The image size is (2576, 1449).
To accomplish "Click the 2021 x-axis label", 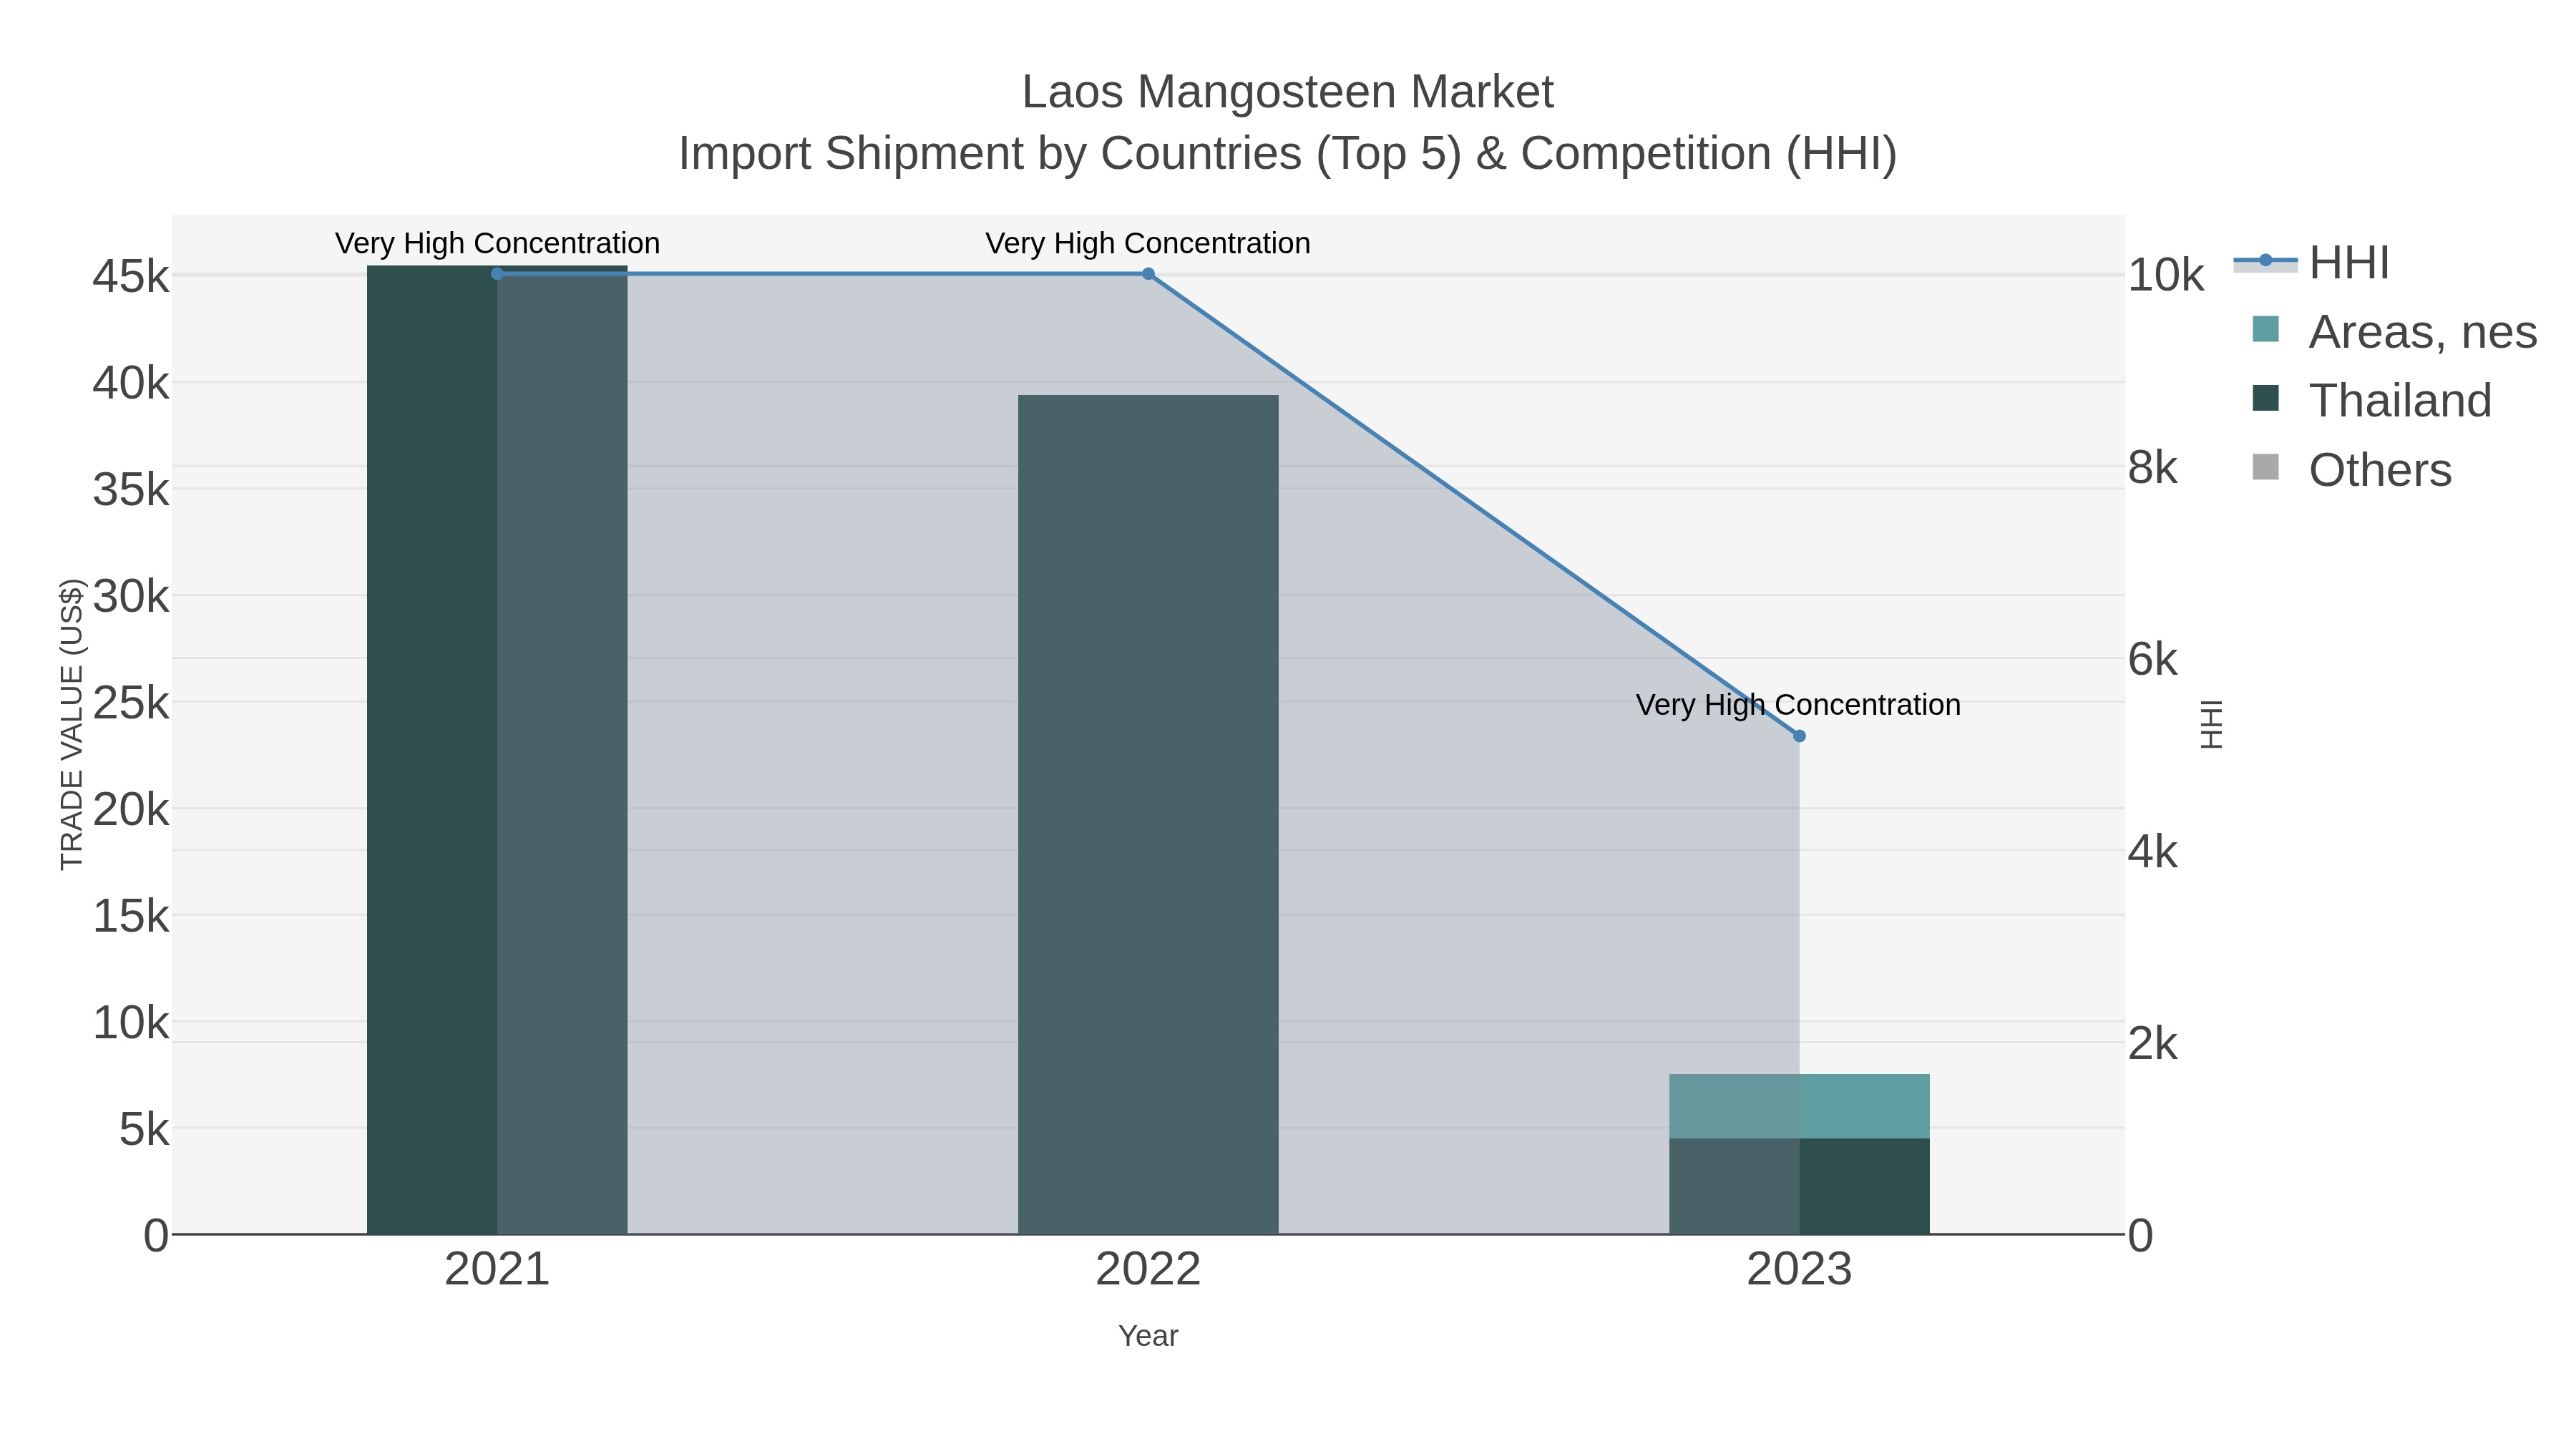I will 497,1270.
